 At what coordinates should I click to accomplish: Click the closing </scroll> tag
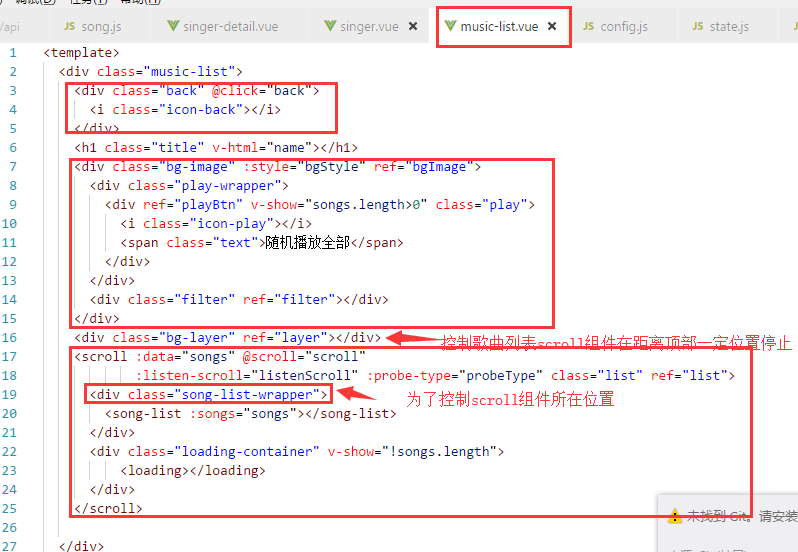coord(108,509)
